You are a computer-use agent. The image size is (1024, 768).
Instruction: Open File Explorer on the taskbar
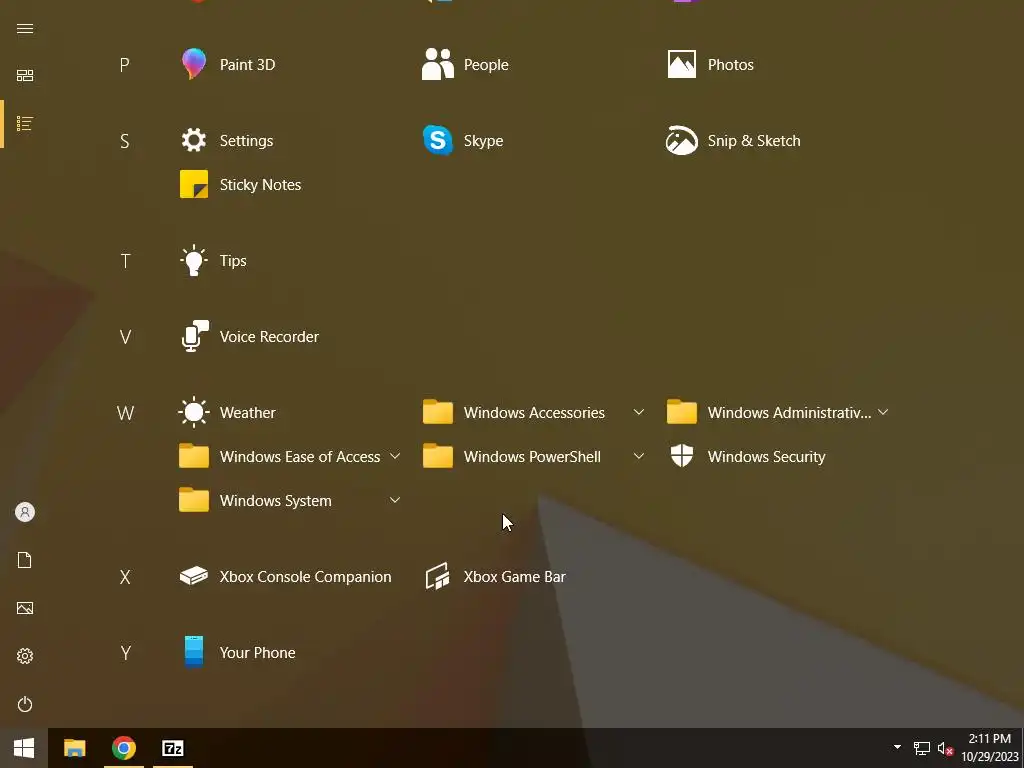point(74,748)
